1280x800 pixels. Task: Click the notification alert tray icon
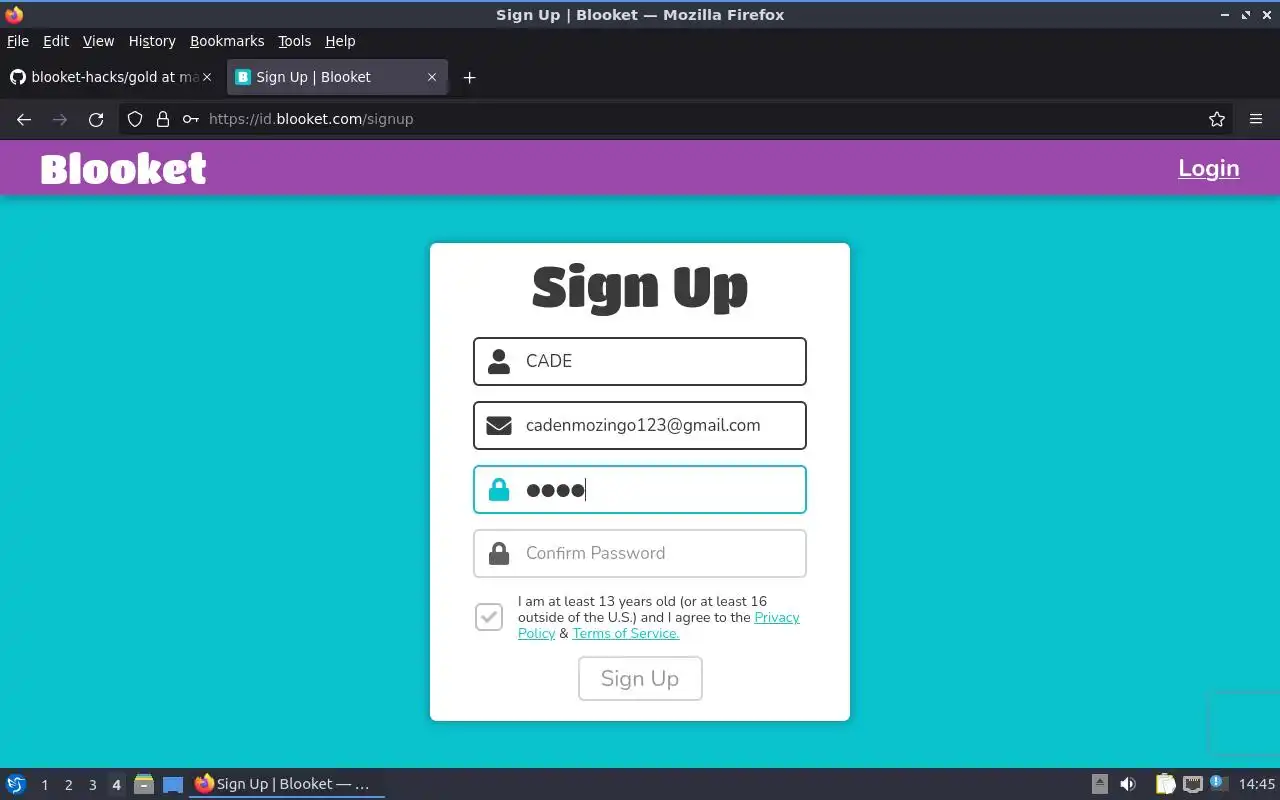tap(1218, 783)
